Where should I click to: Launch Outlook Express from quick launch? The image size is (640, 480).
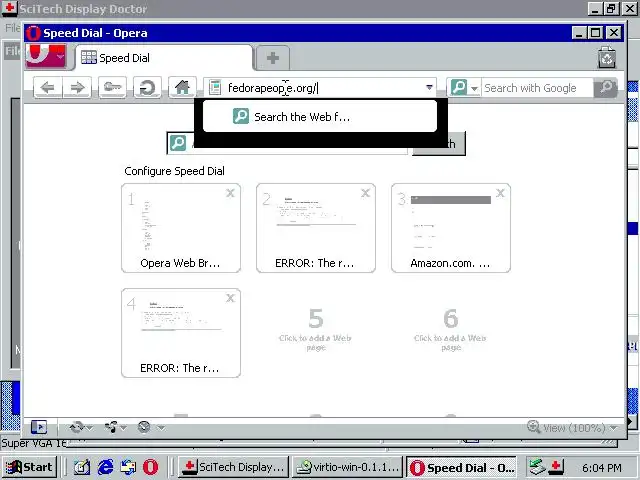128,467
